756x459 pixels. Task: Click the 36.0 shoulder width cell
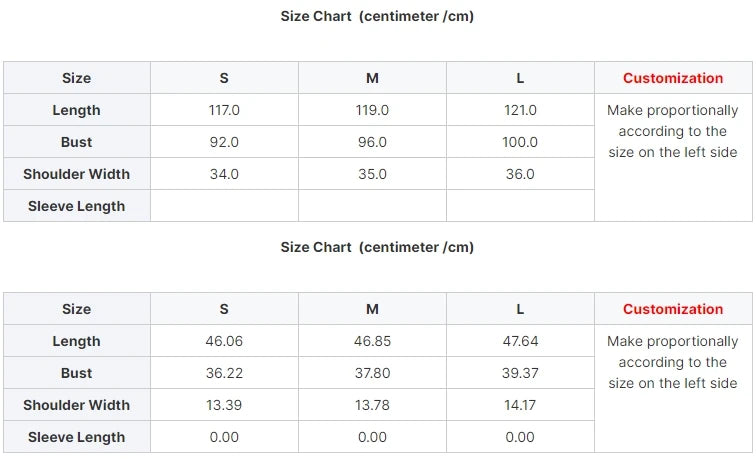tap(520, 174)
